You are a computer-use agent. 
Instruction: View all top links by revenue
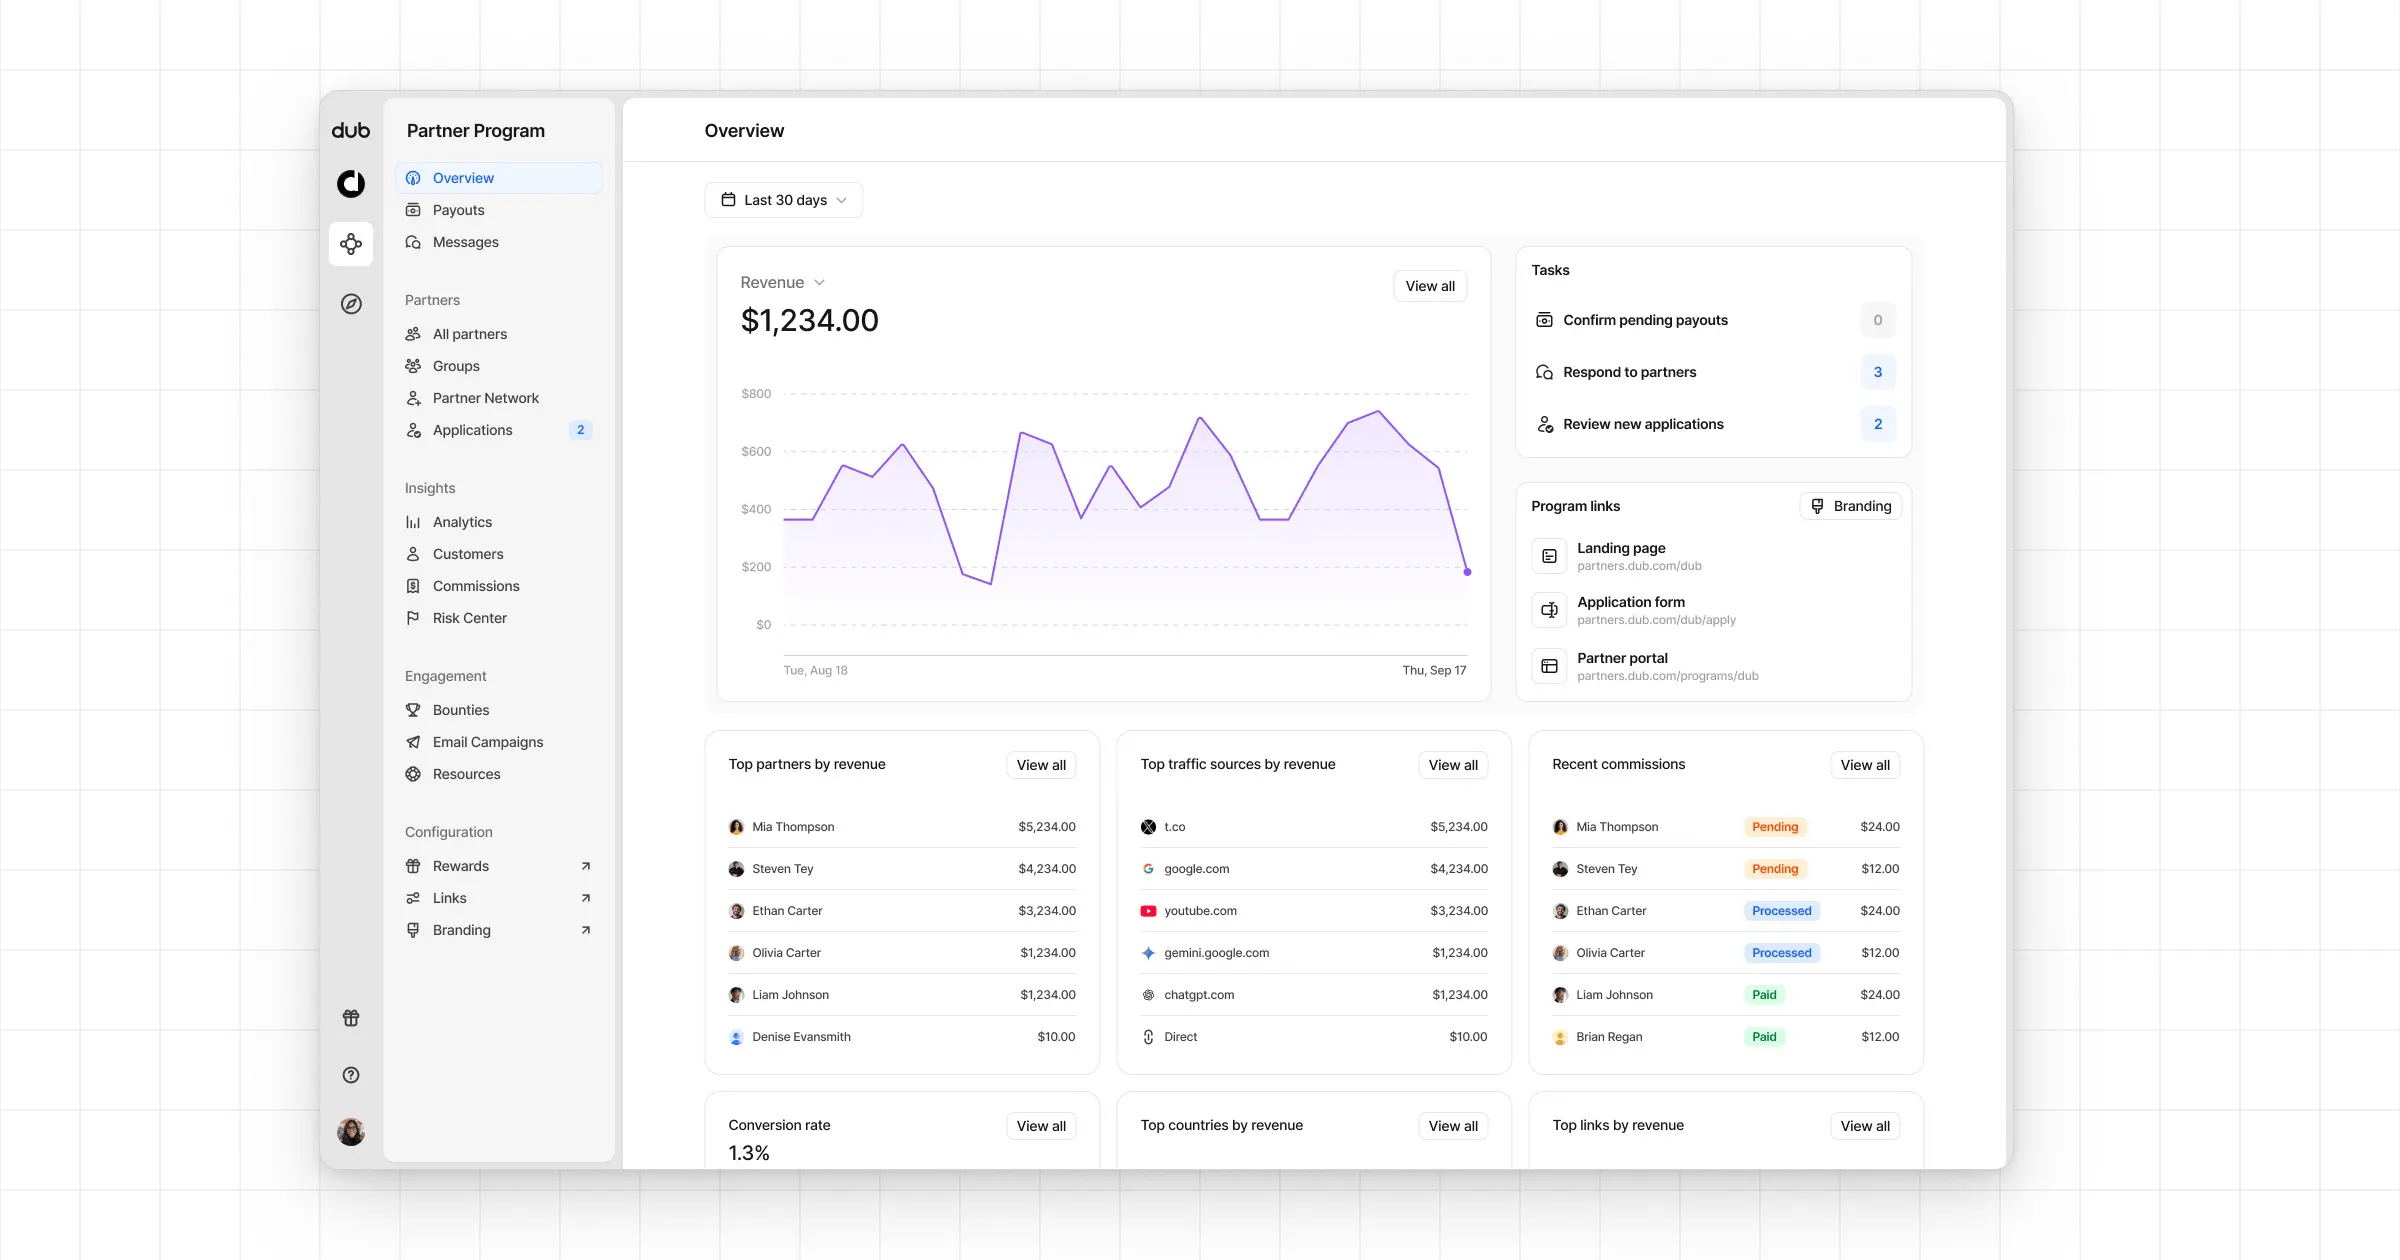click(x=1865, y=1126)
